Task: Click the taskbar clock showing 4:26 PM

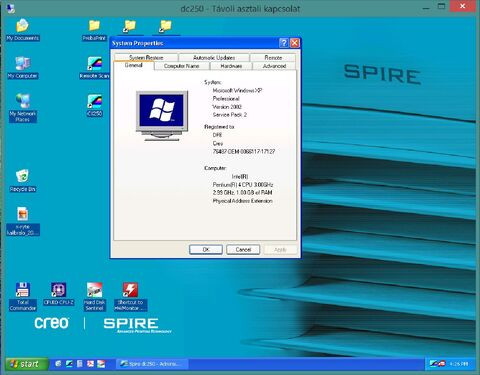Action: pyautogui.click(x=459, y=364)
